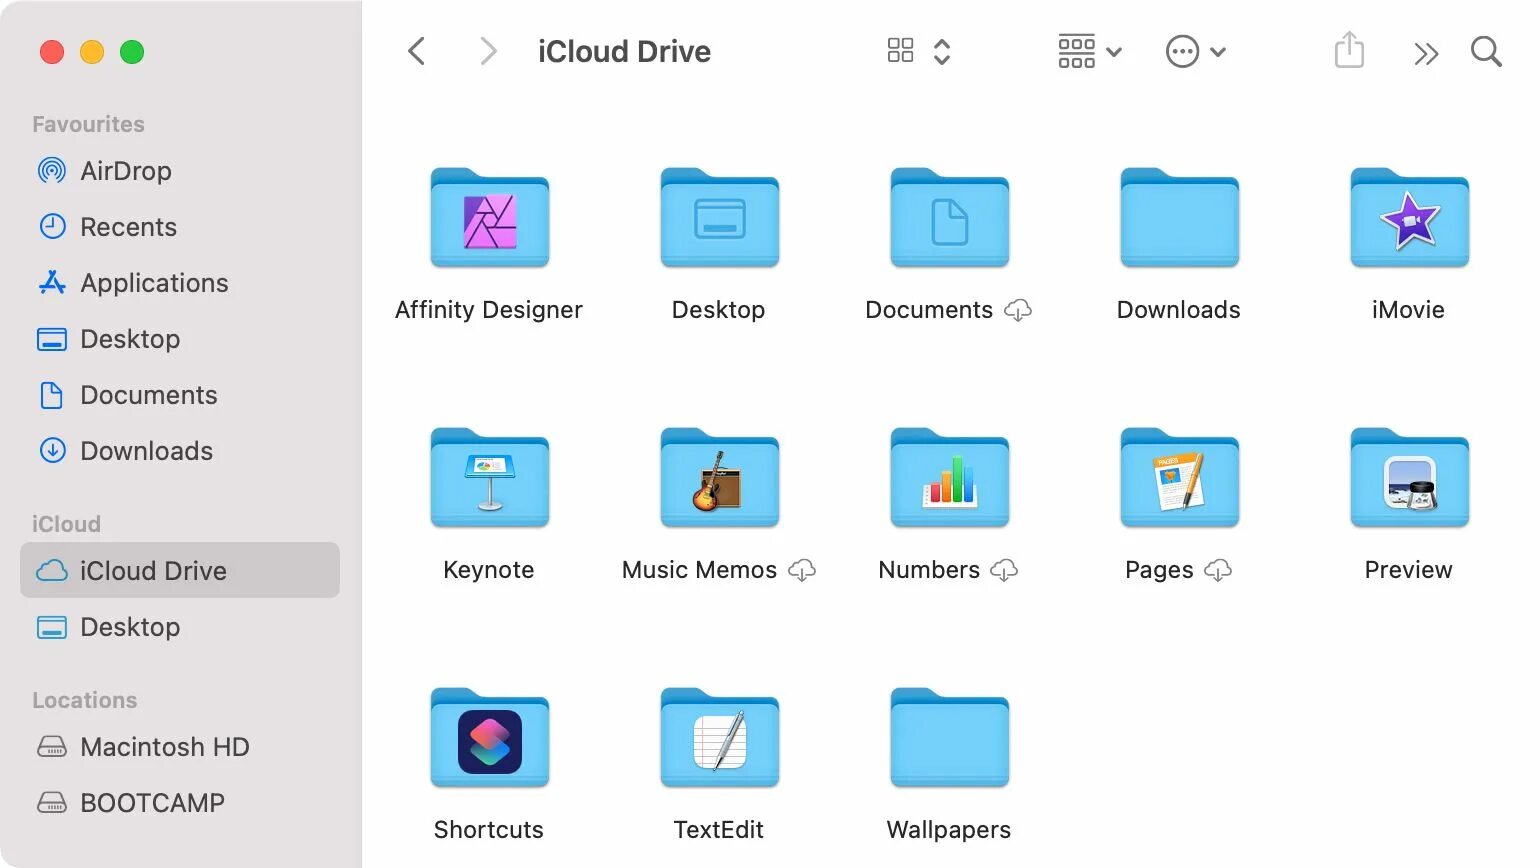Open the Documents folder icon in grid

(x=949, y=217)
